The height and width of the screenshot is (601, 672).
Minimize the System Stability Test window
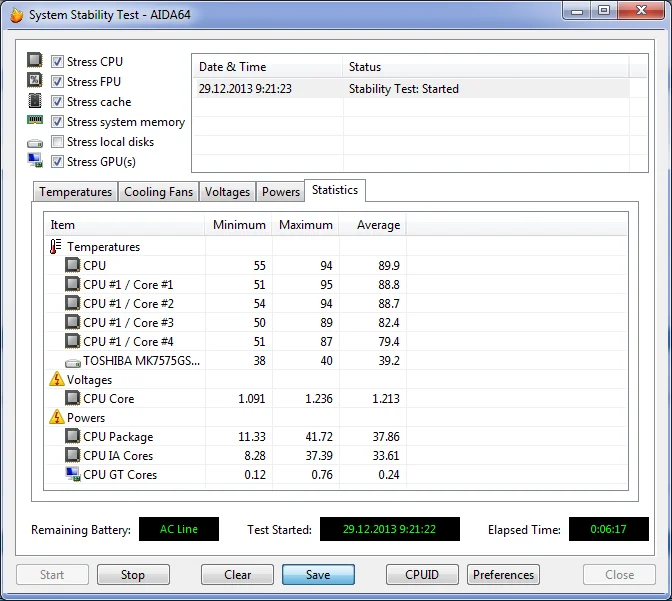click(577, 11)
